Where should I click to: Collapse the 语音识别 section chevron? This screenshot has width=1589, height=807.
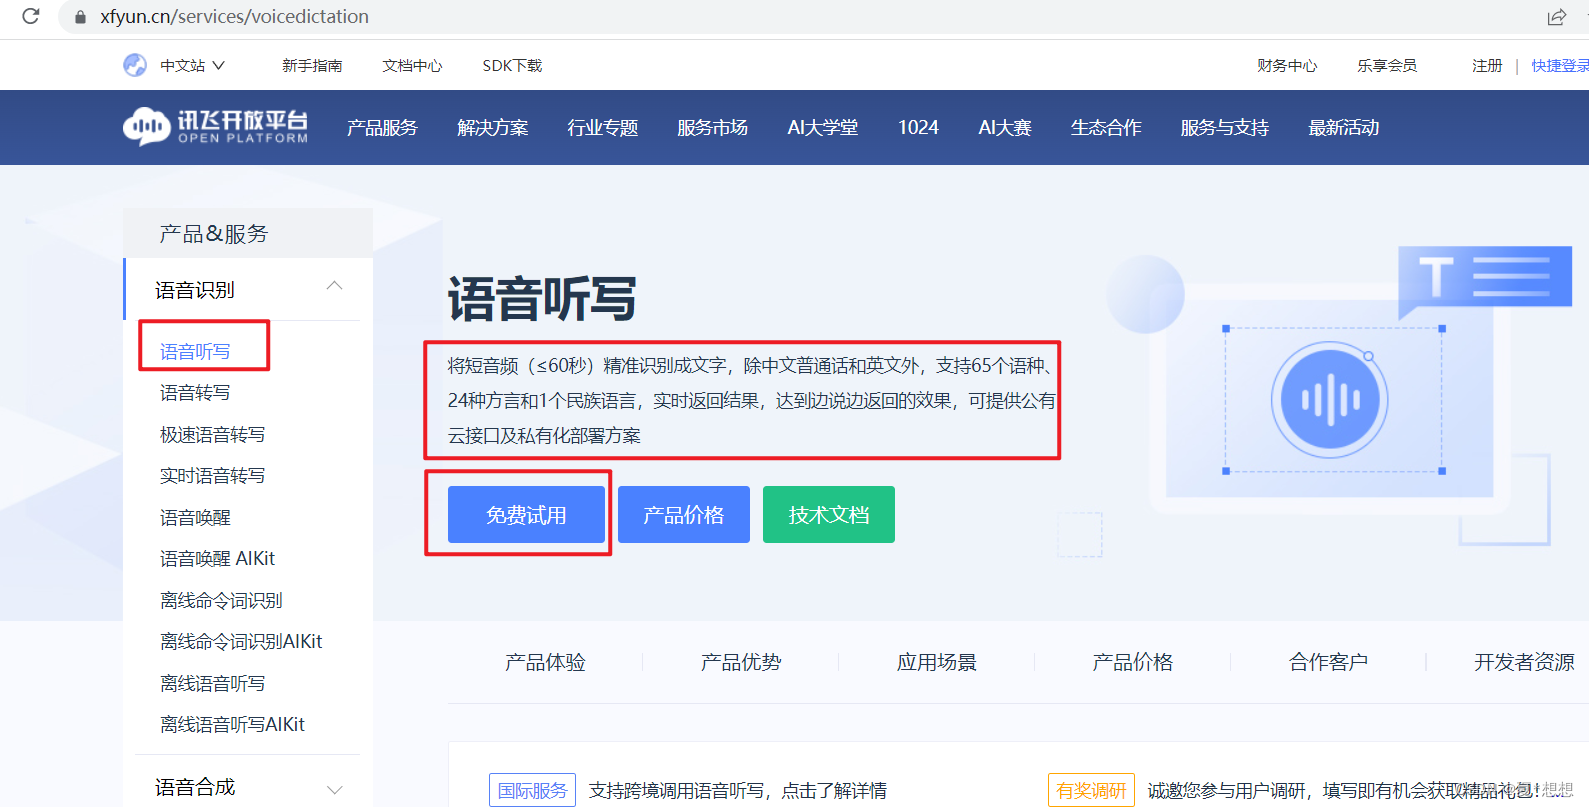(x=335, y=286)
